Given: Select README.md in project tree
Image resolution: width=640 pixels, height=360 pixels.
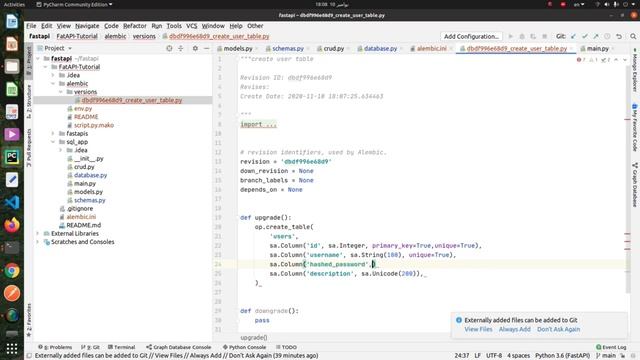Looking at the screenshot, I should tap(84, 225).
